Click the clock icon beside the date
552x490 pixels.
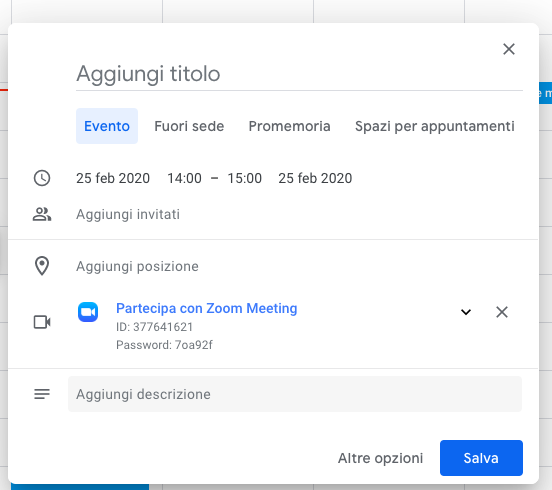coord(42,178)
